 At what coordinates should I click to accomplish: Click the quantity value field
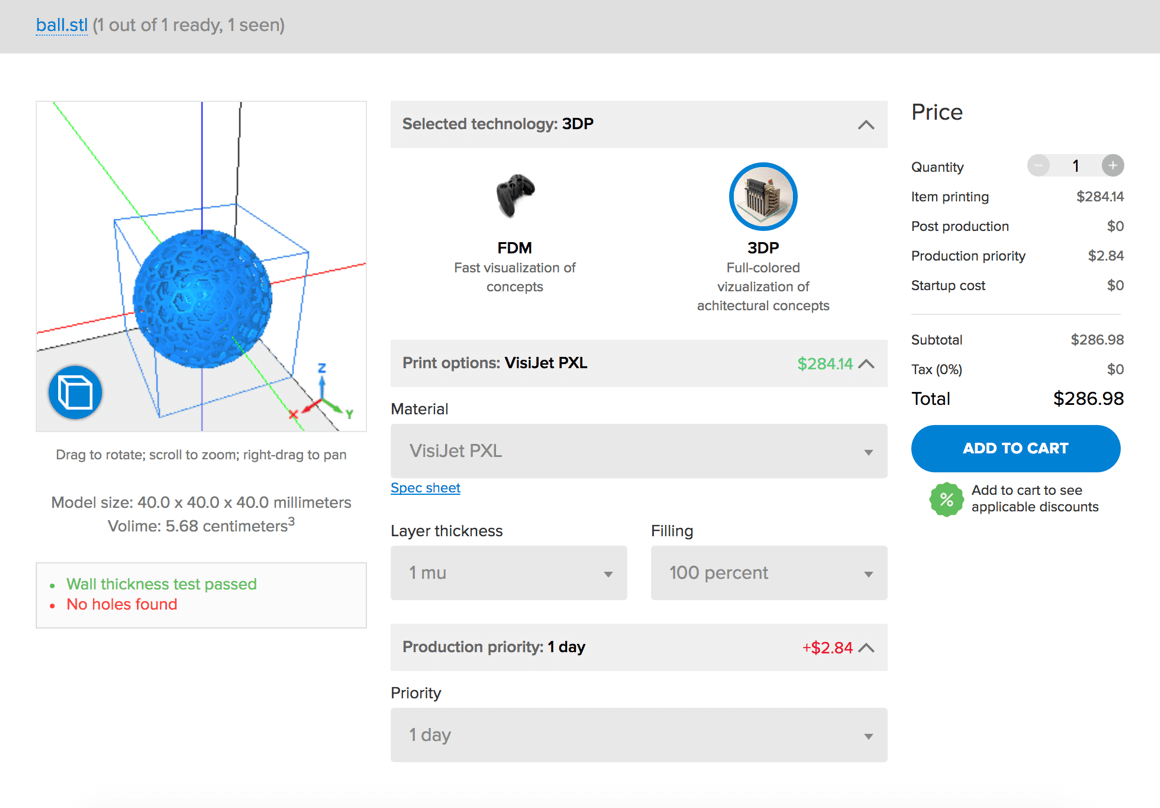[1075, 166]
